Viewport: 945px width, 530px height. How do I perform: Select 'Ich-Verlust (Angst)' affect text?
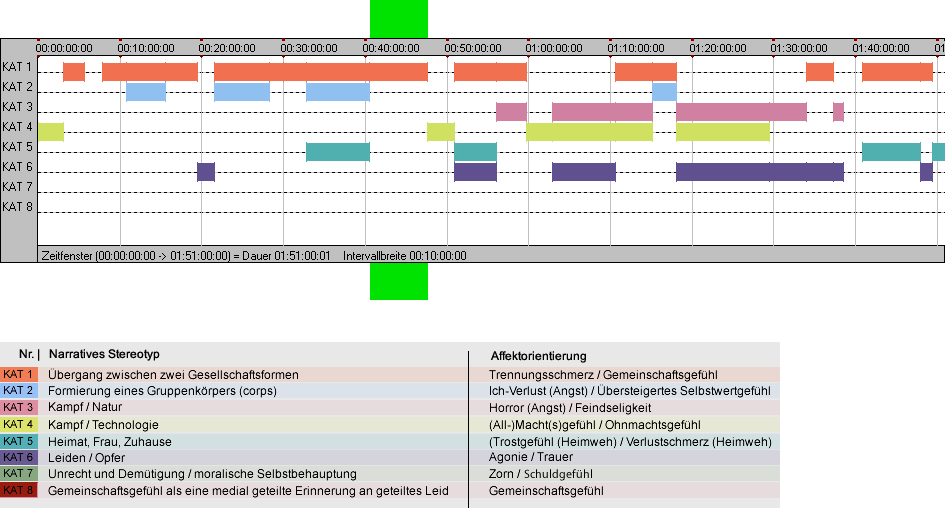coord(538,391)
